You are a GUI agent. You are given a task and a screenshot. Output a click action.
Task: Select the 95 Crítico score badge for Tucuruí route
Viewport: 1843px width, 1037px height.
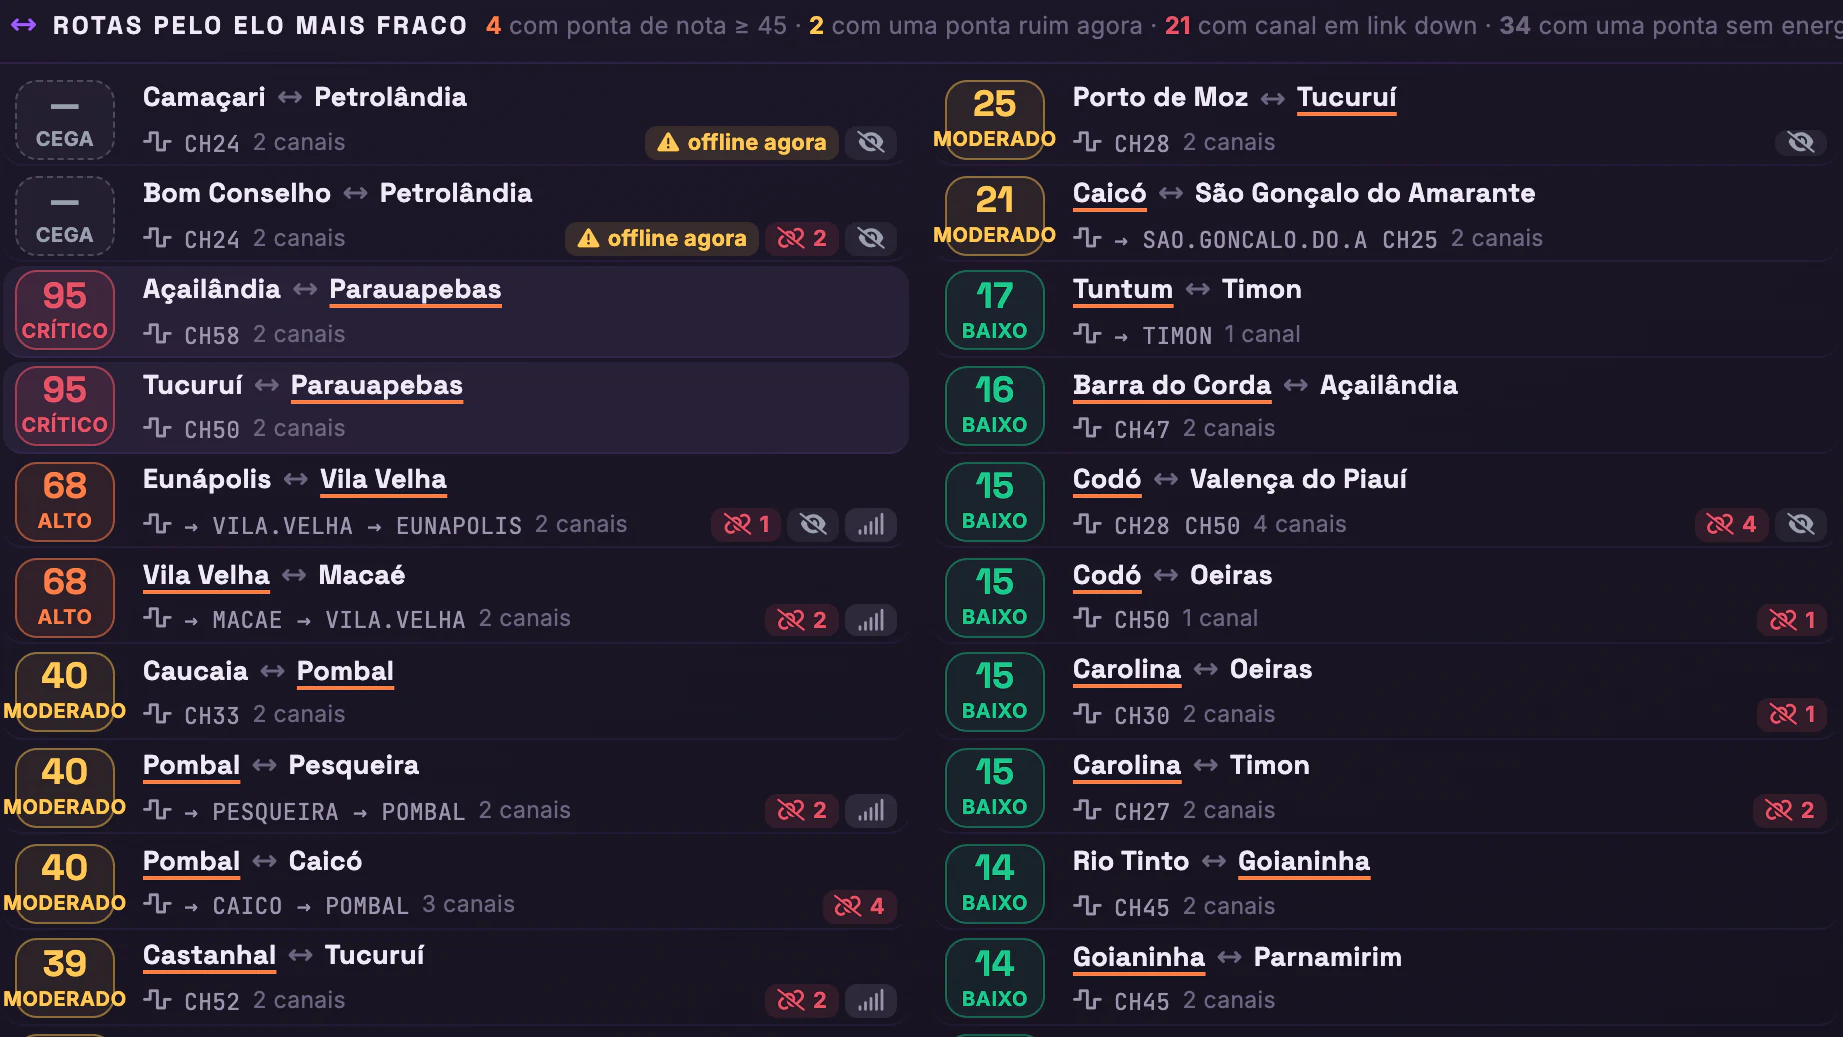point(65,405)
